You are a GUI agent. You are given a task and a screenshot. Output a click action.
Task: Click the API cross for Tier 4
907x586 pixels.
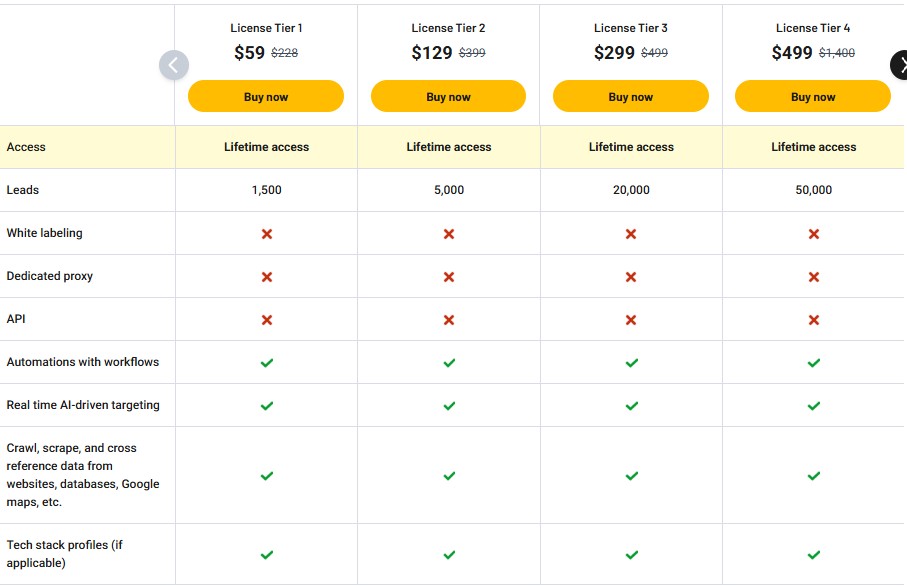(814, 320)
